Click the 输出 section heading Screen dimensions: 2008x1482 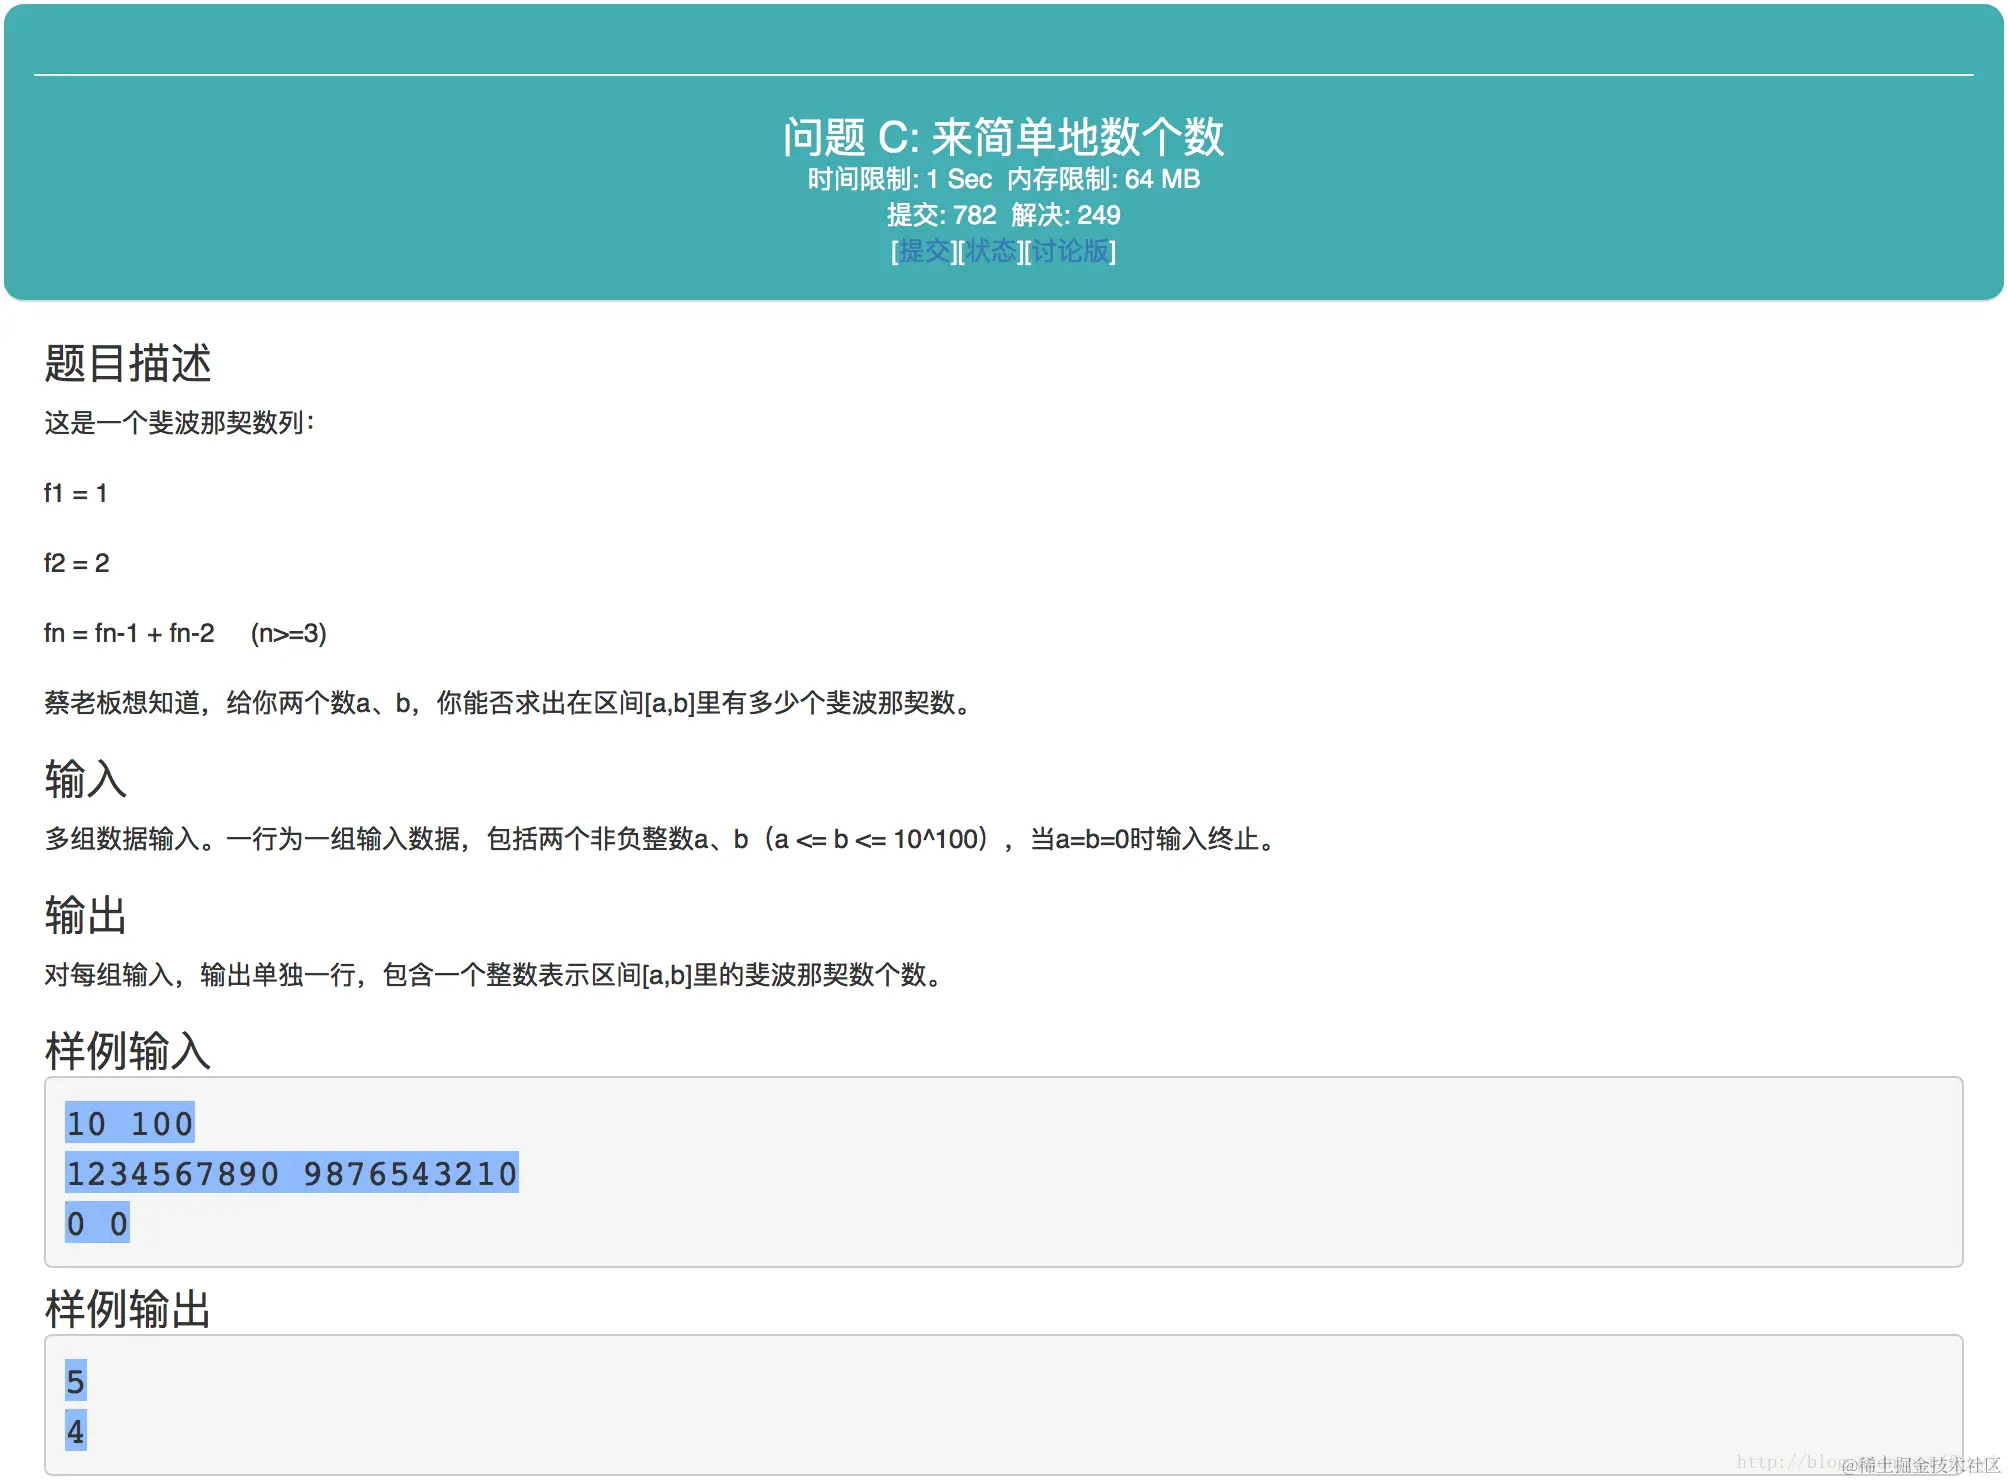[85, 915]
